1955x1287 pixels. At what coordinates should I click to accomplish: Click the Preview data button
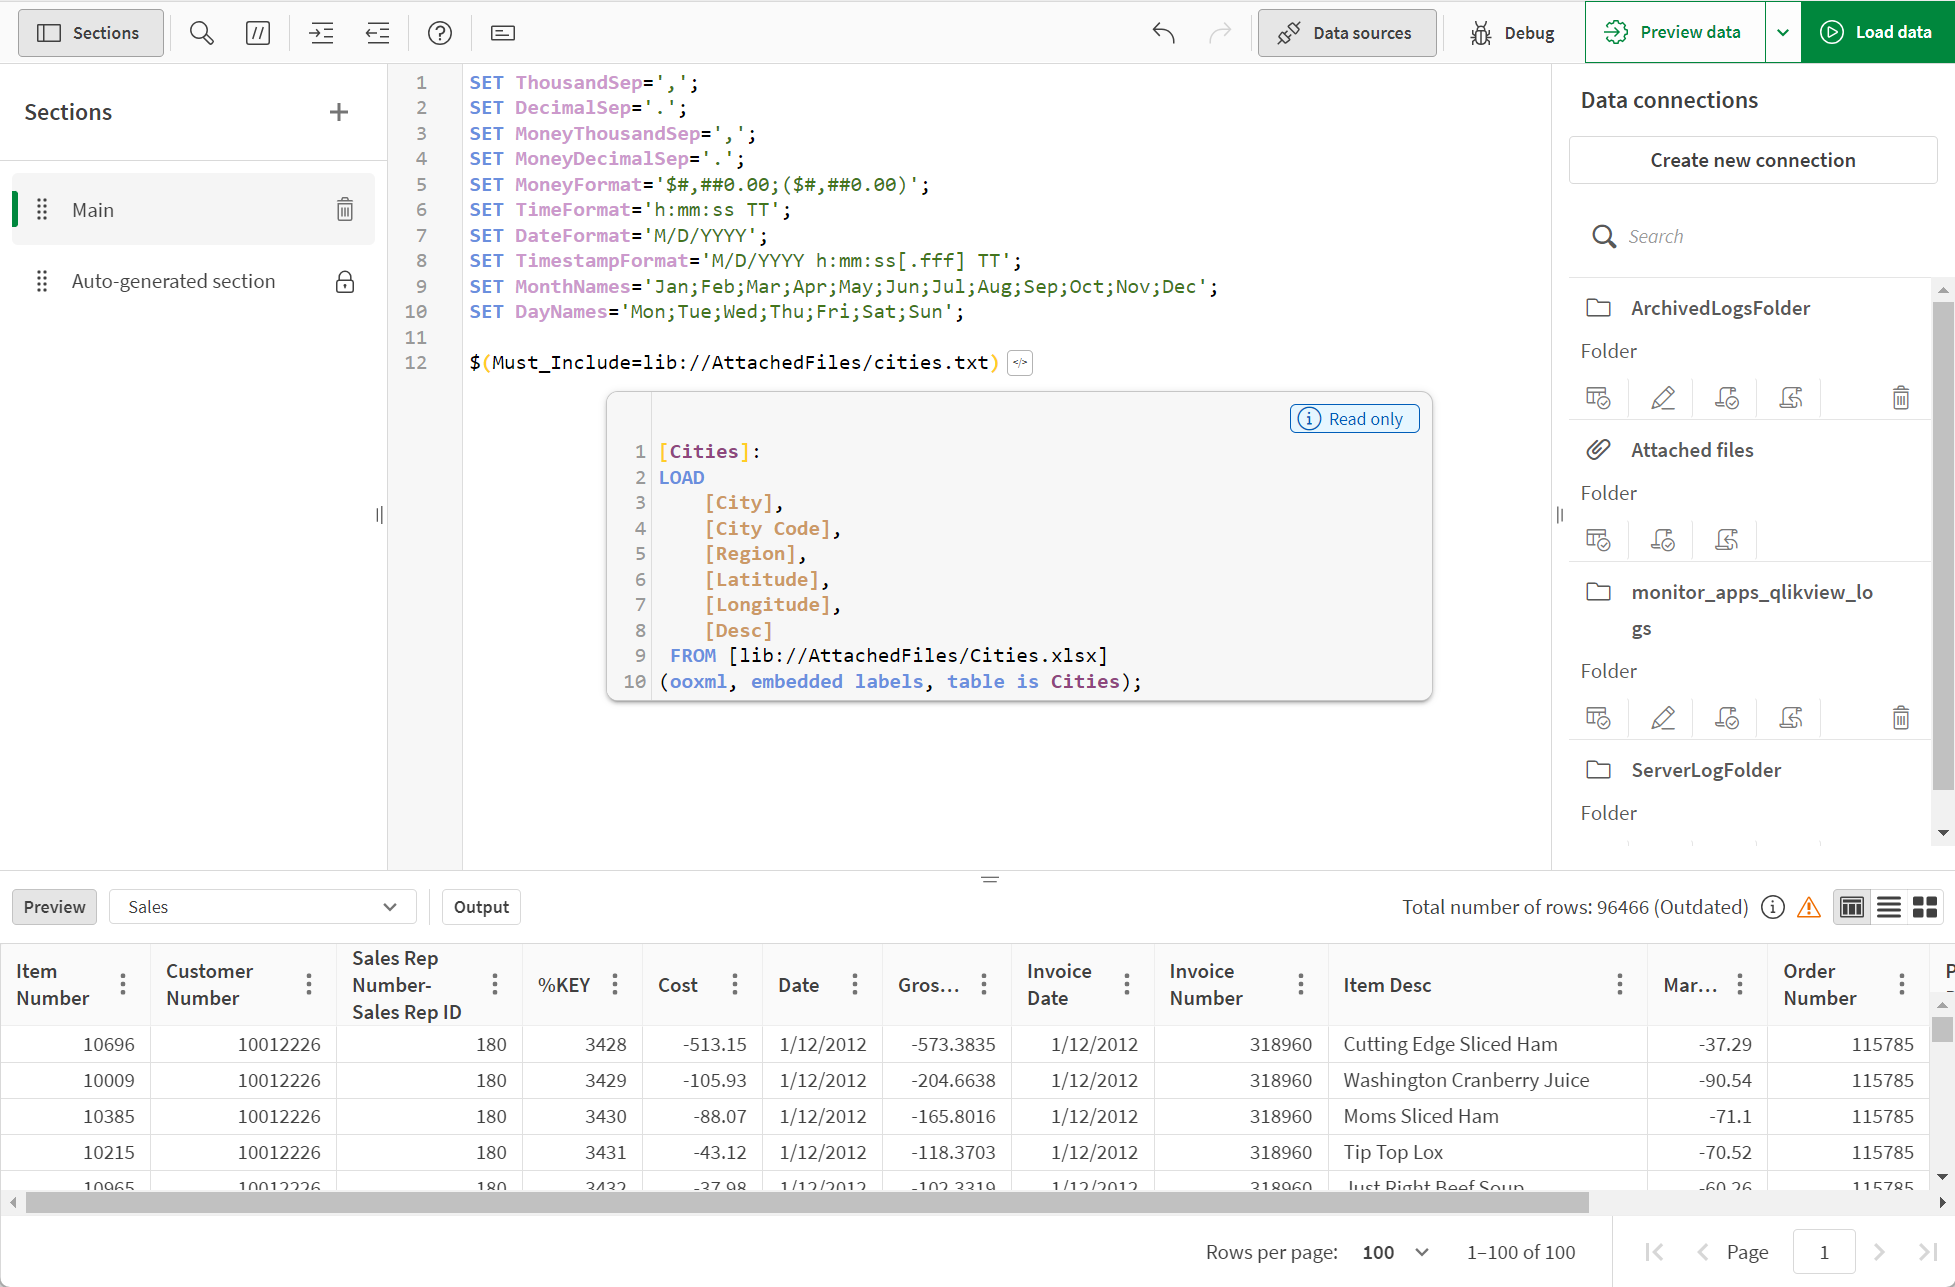coord(1673,32)
